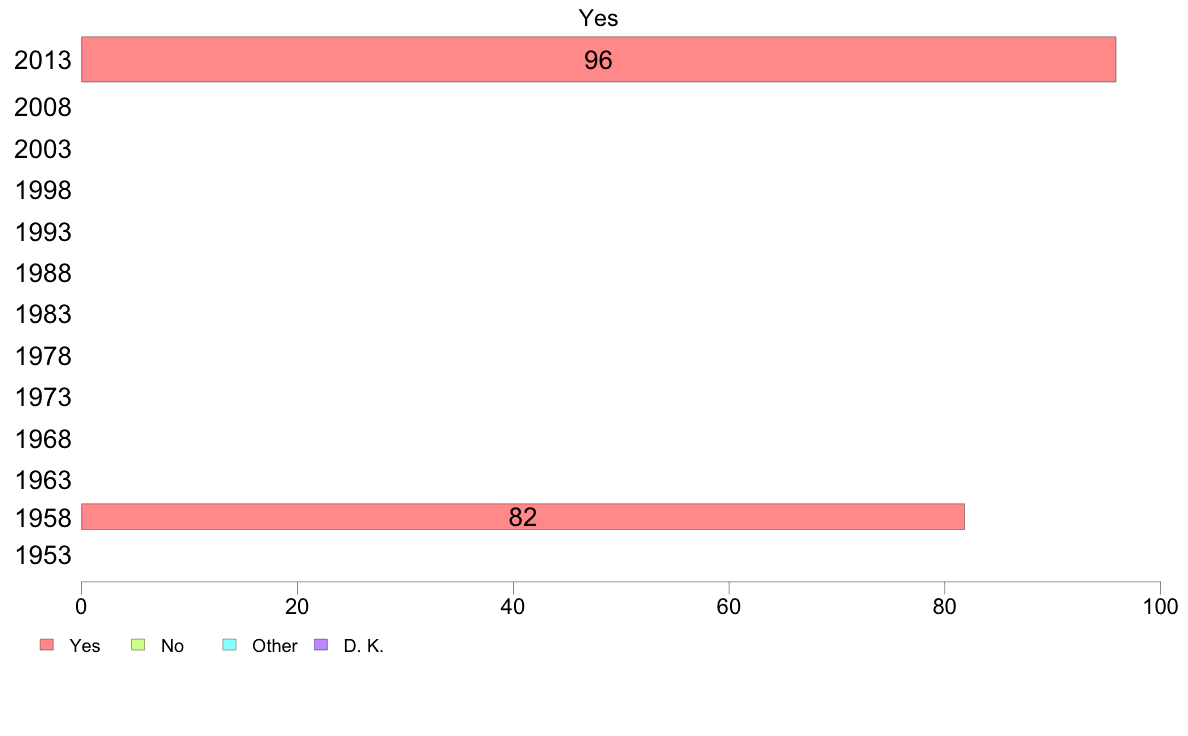The width and height of the screenshot is (1188, 736).
Task: Click the Yes chart title
Action: click(599, 18)
